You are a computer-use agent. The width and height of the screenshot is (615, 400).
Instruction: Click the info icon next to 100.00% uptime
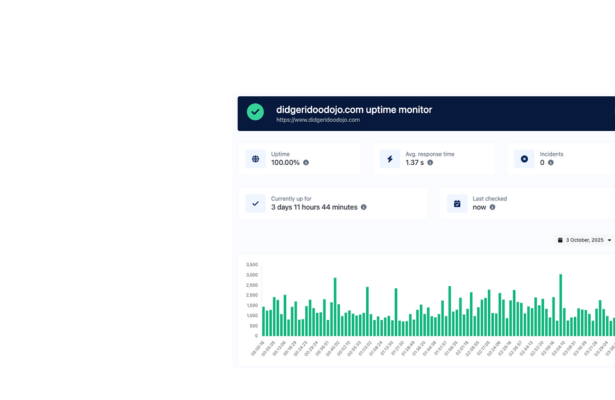(x=306, y=163)
